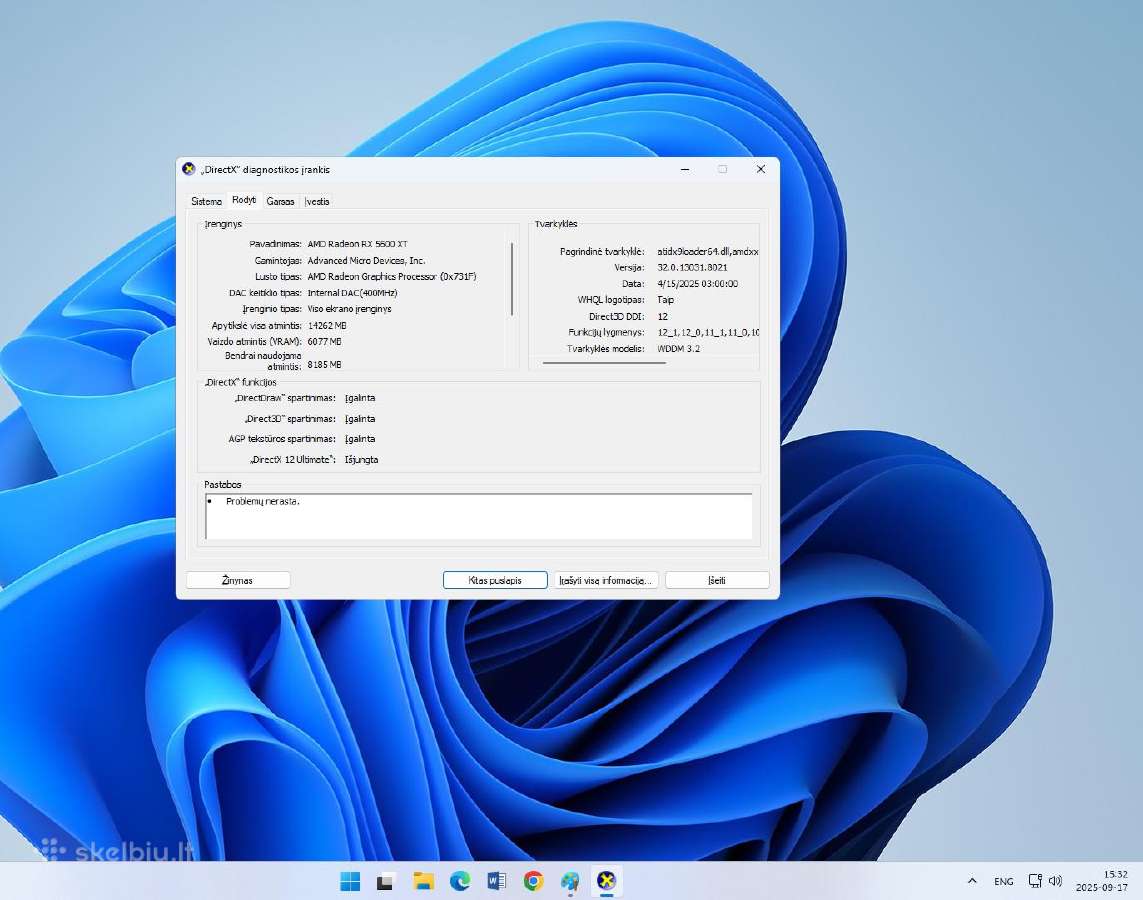Click the 8185 MB shared memory value
This screenshot has width=1143, height=900.
point(324,364)
